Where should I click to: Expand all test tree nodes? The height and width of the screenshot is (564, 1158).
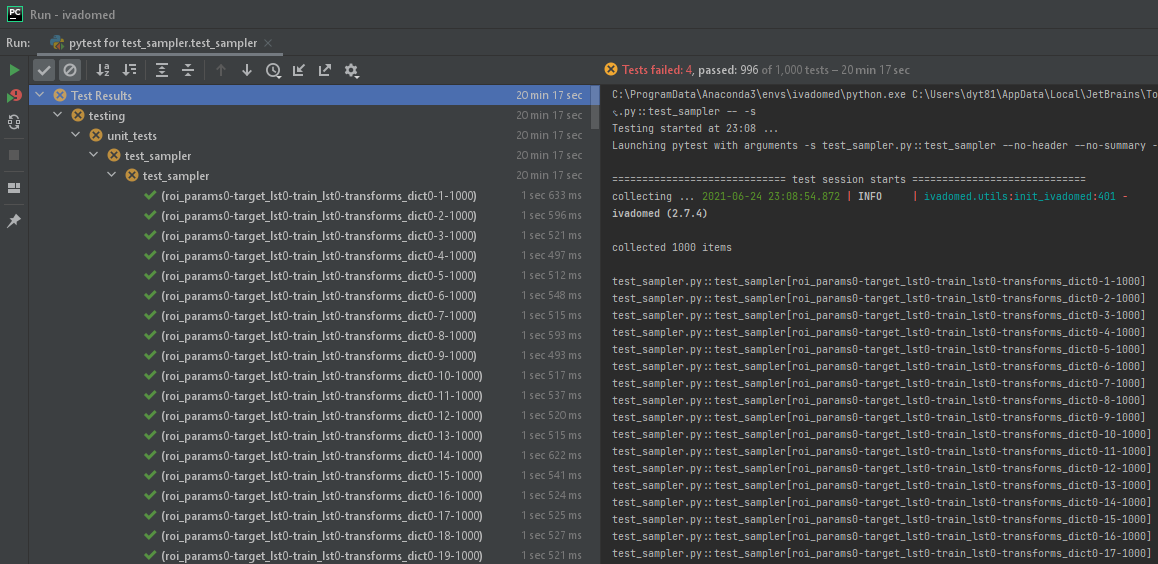(x=162, y=71)
